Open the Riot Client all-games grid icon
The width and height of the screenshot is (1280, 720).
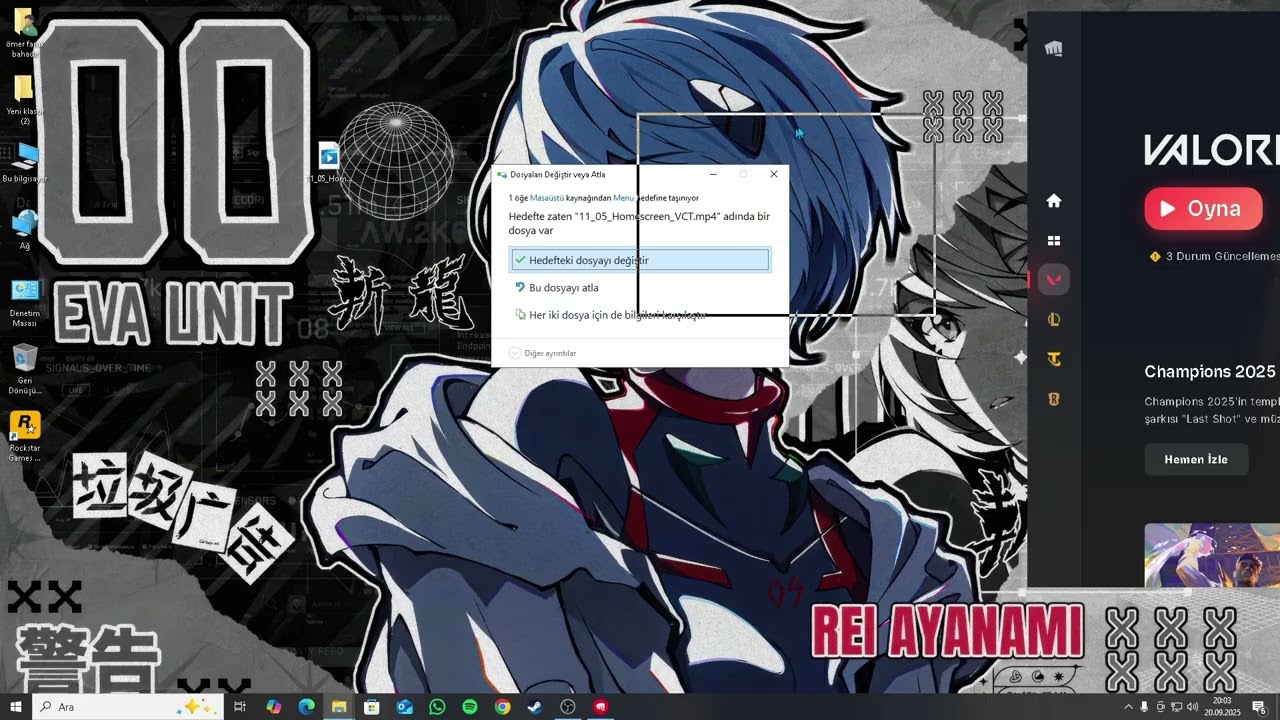(x=1053, y=241)
